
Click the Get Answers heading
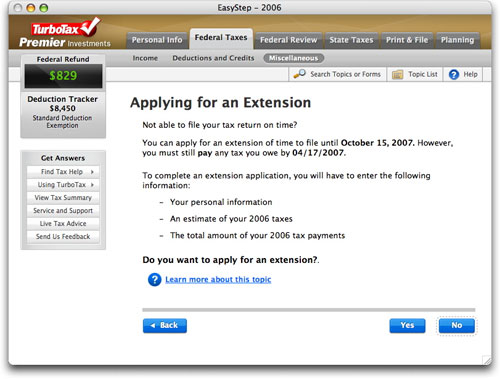[x=63, y=158]
